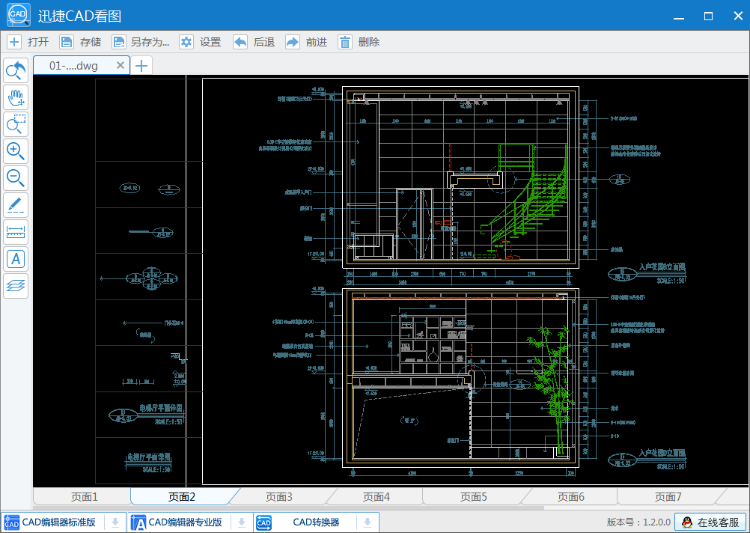Click the Open (打开) plus icon
The image size is (750, 533).
coord(14,42)
